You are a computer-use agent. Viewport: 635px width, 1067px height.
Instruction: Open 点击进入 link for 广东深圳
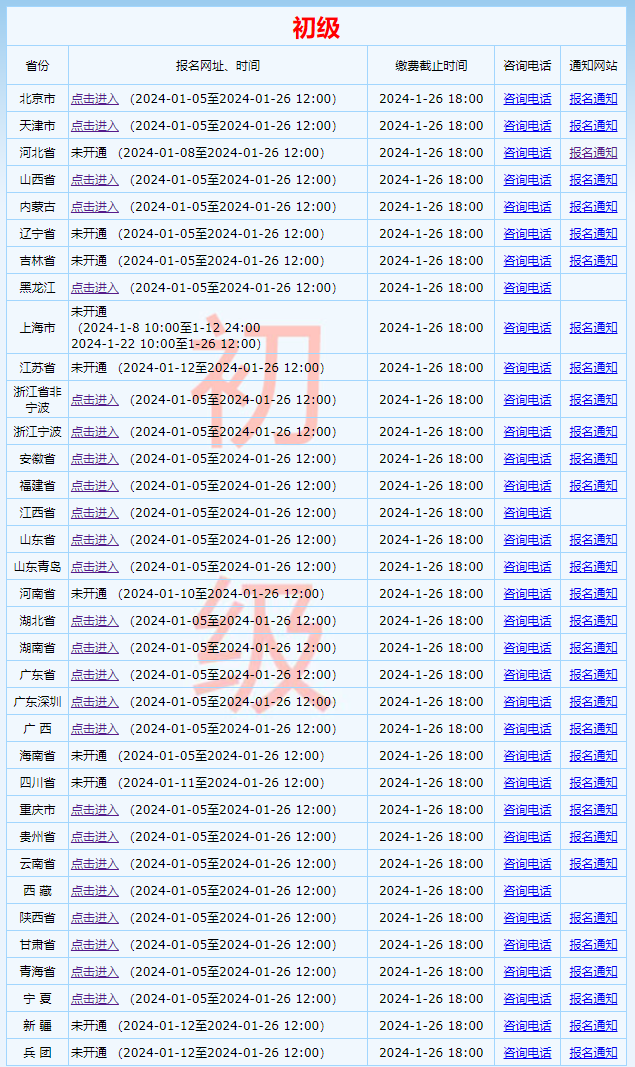pos(95,702)
